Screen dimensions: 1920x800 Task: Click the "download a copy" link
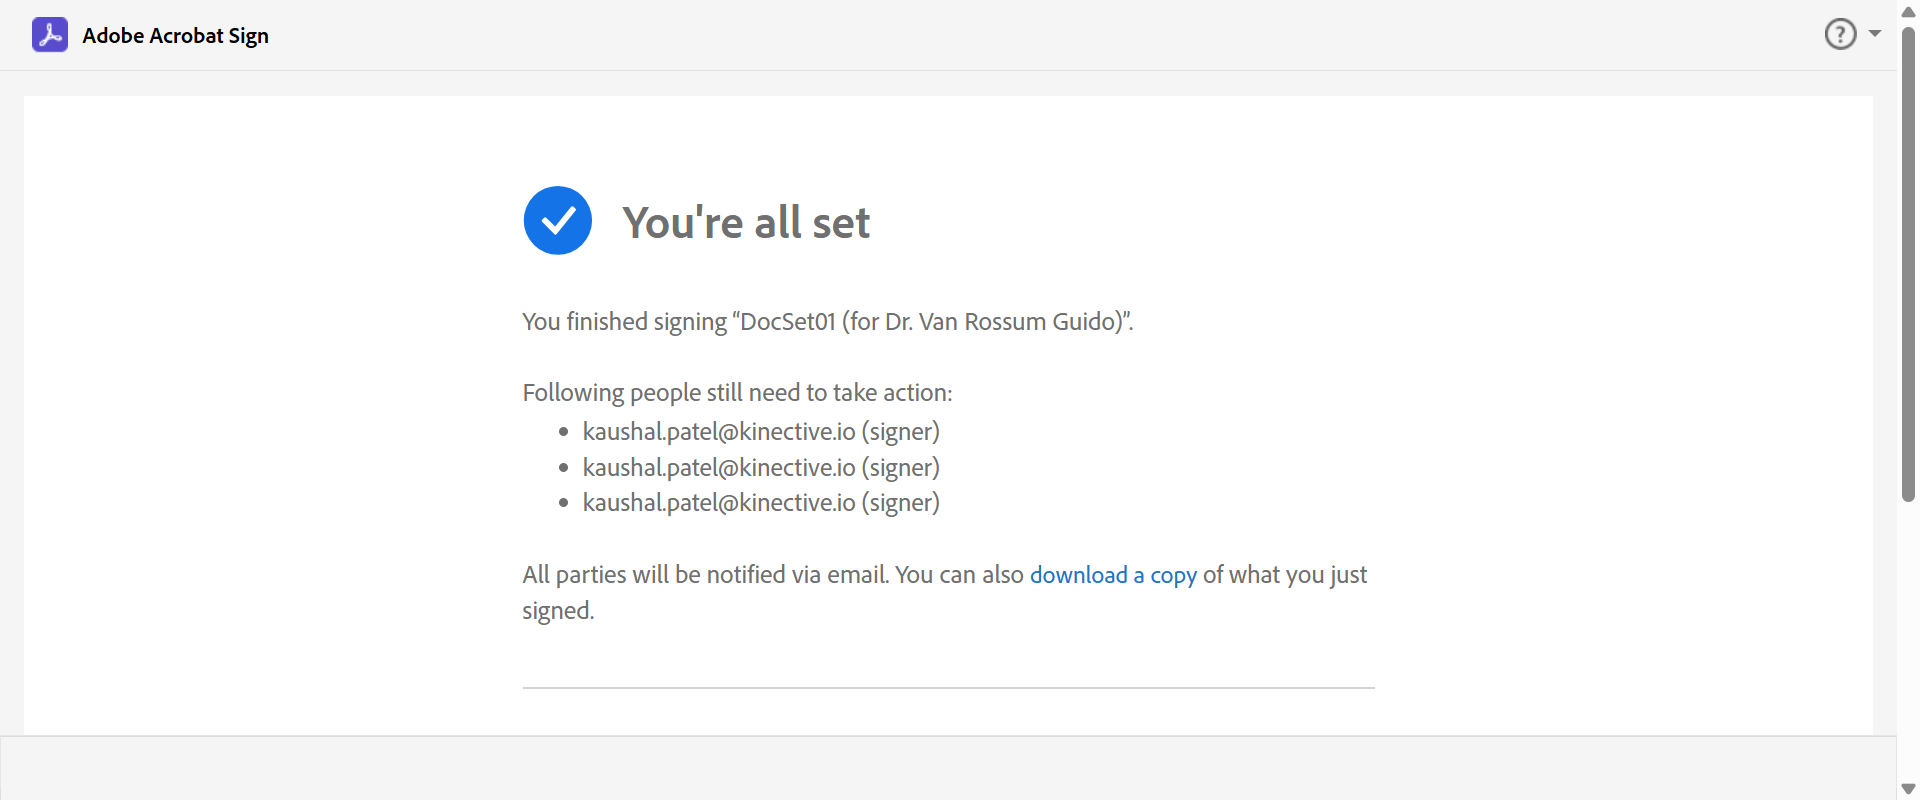click(x=1113, y=575)
